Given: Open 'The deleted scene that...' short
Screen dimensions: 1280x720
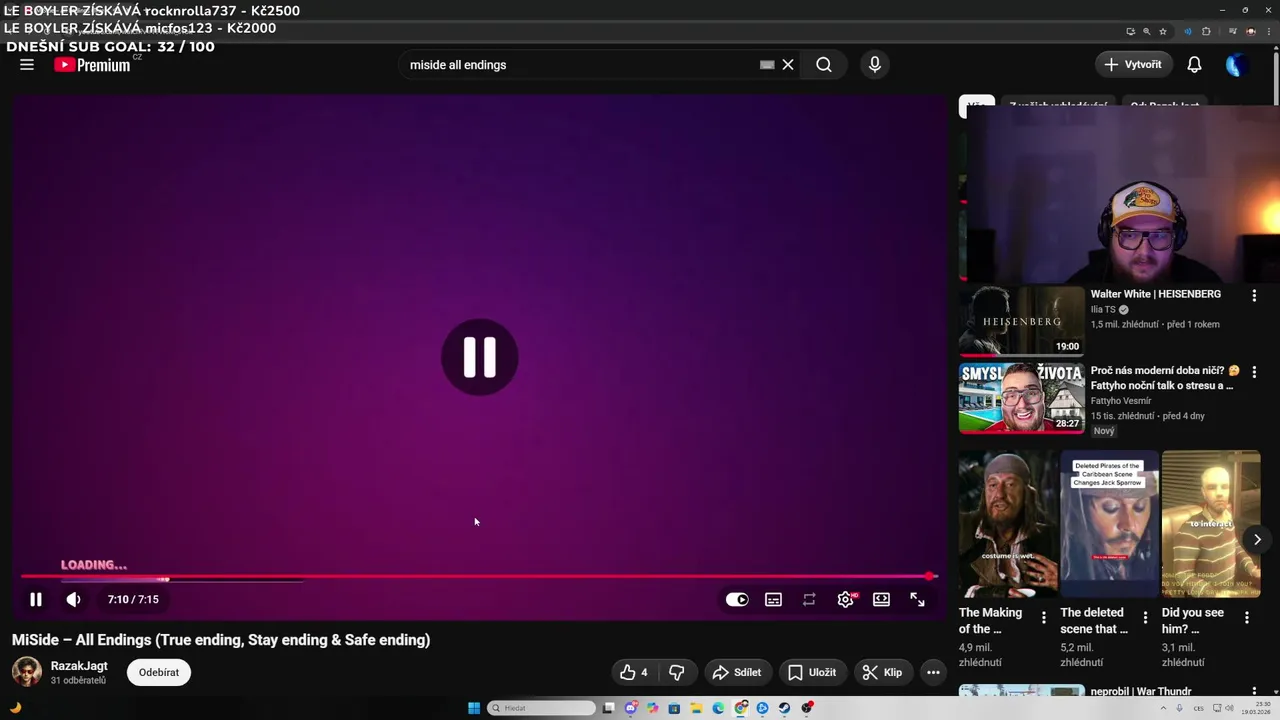Looking at the screenshot, I should click(x=1109, y=523).
